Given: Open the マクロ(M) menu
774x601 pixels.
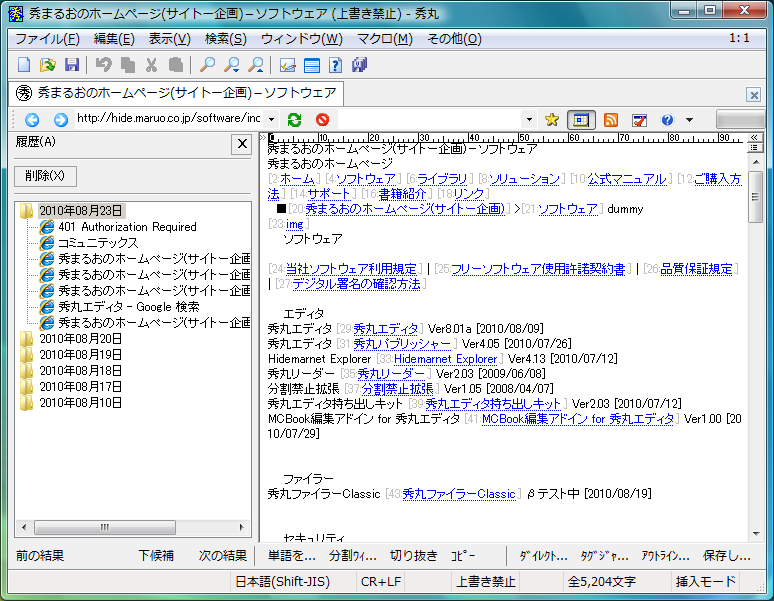Looking at the screenshot, I should coord(385,38).
